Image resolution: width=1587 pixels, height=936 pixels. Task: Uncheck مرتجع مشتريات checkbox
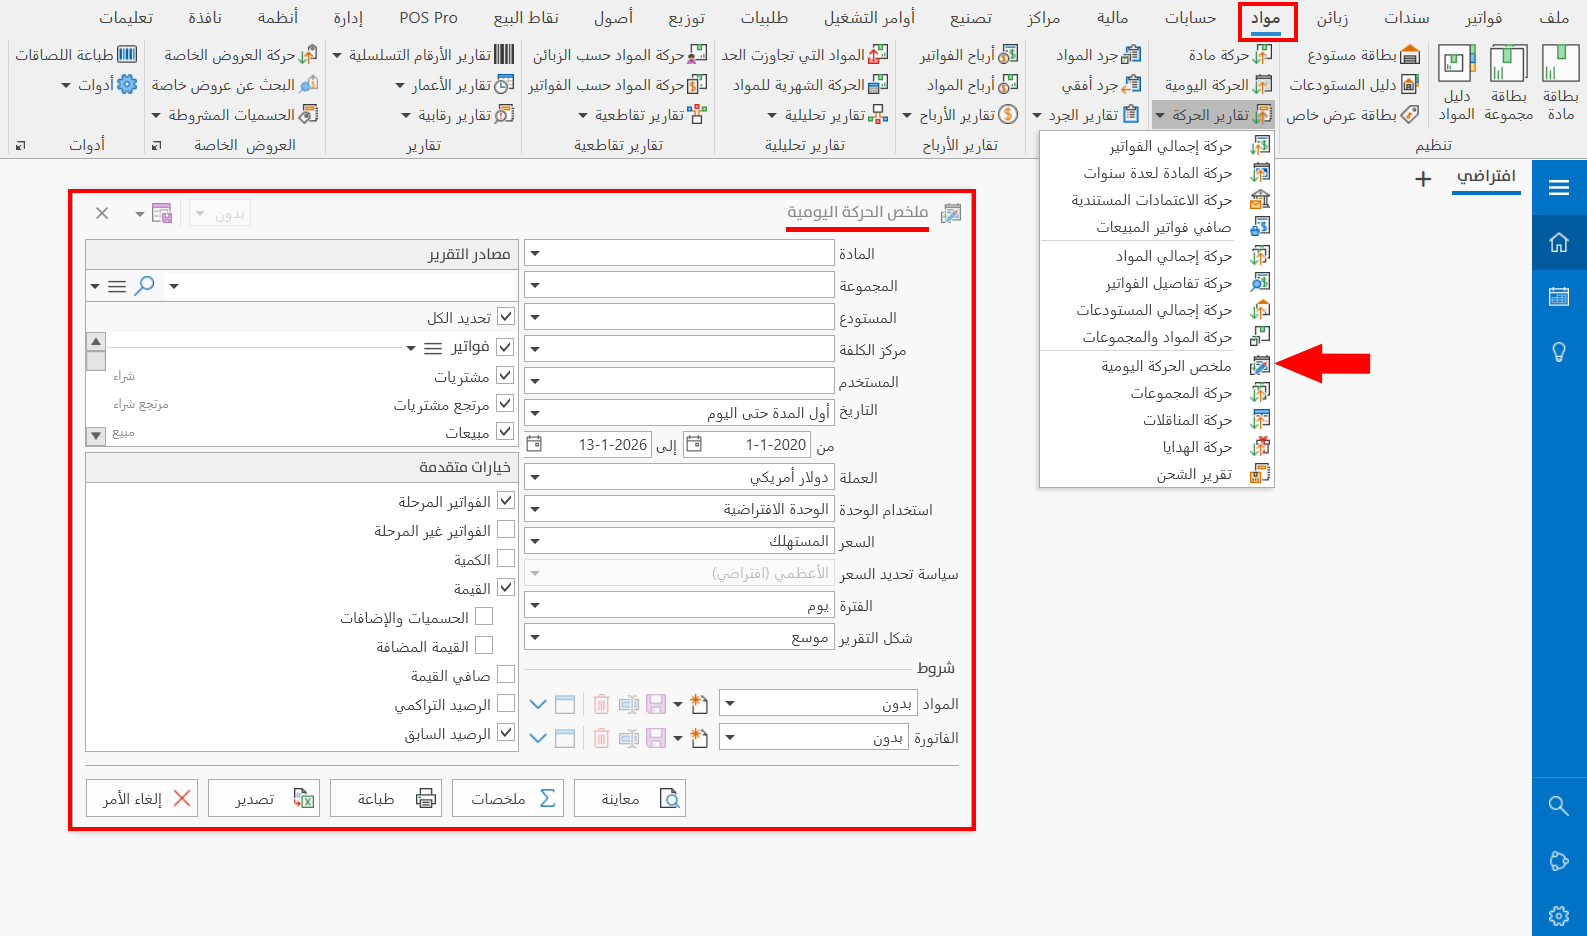tap(505, 403)
